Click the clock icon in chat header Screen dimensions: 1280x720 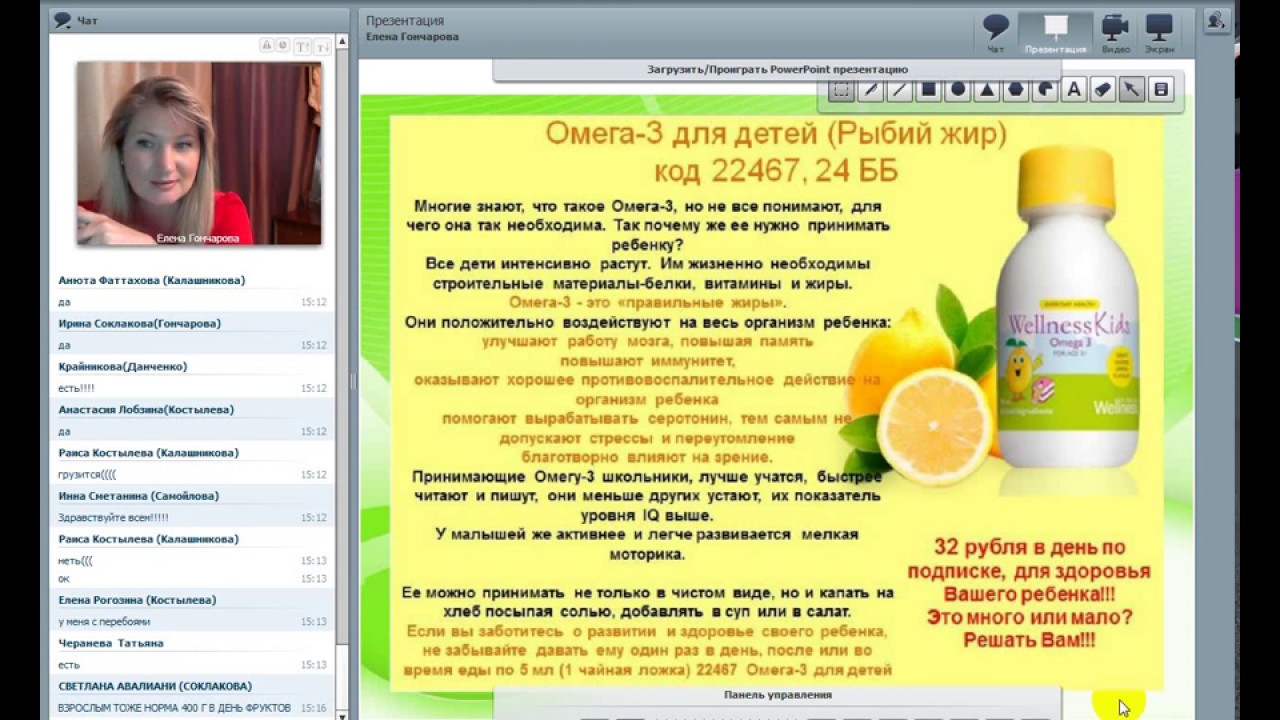point(283,46)
